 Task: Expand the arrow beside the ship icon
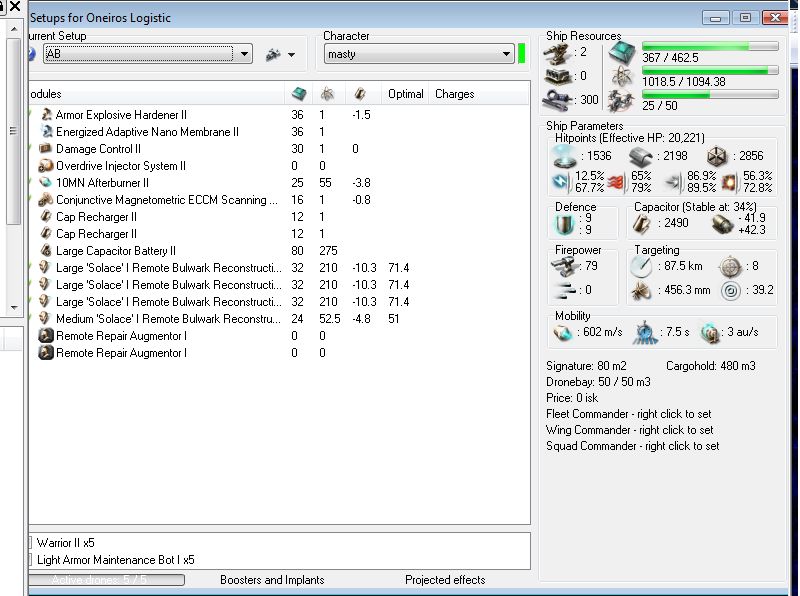click(291, 55)
